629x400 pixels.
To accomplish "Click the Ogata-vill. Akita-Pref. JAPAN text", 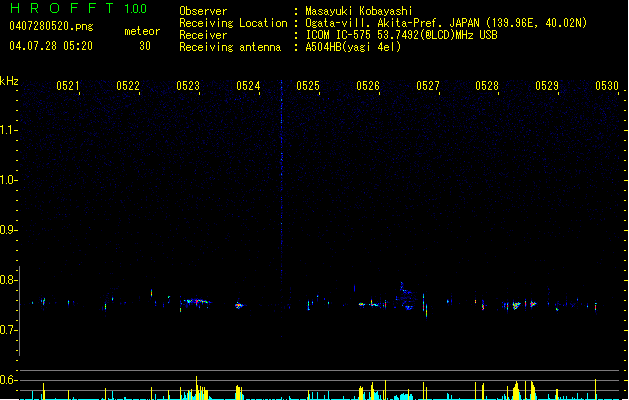I will 392,23.
